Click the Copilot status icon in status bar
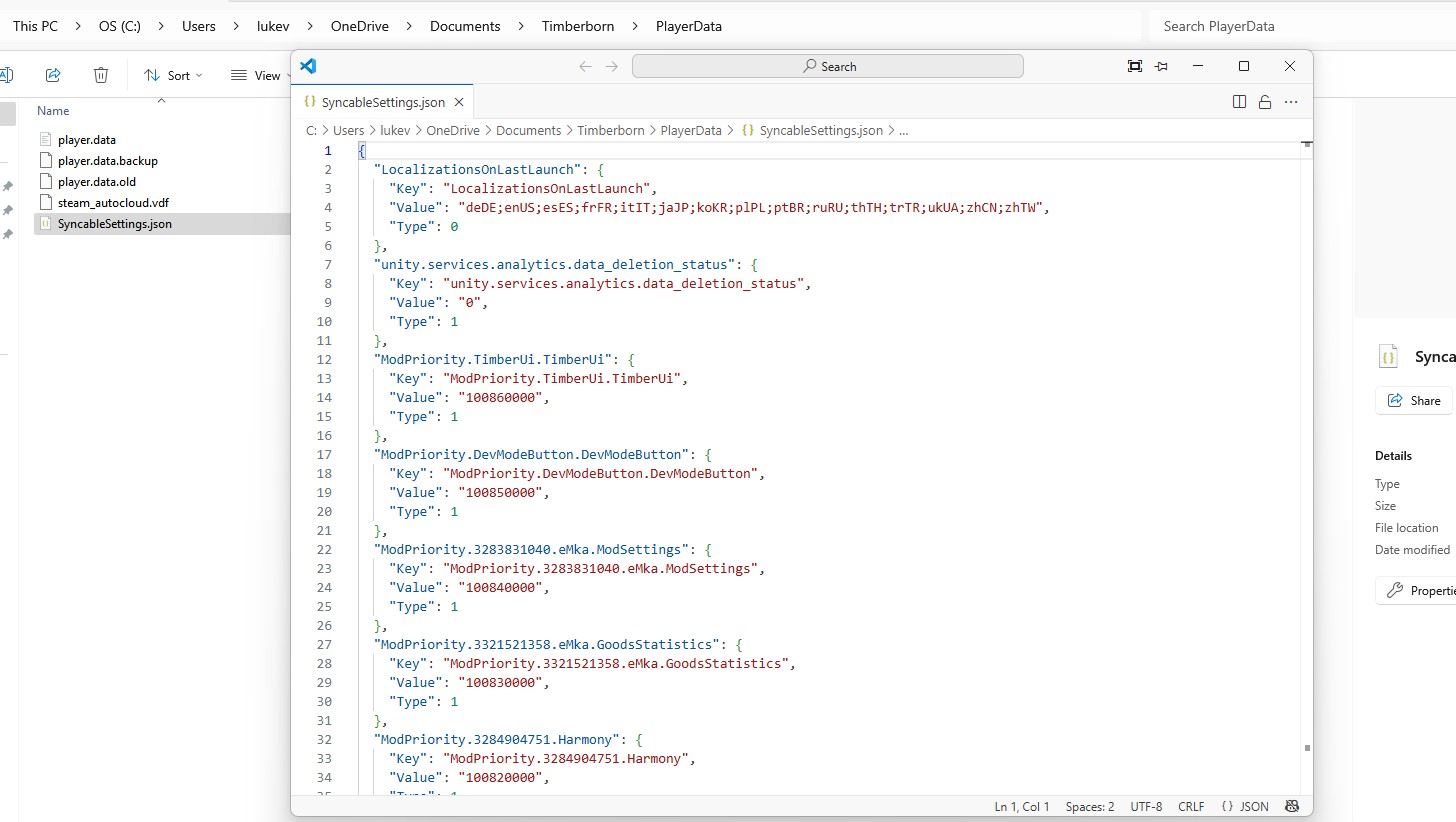This screenshot has height=822, width=1456. 1292,806
